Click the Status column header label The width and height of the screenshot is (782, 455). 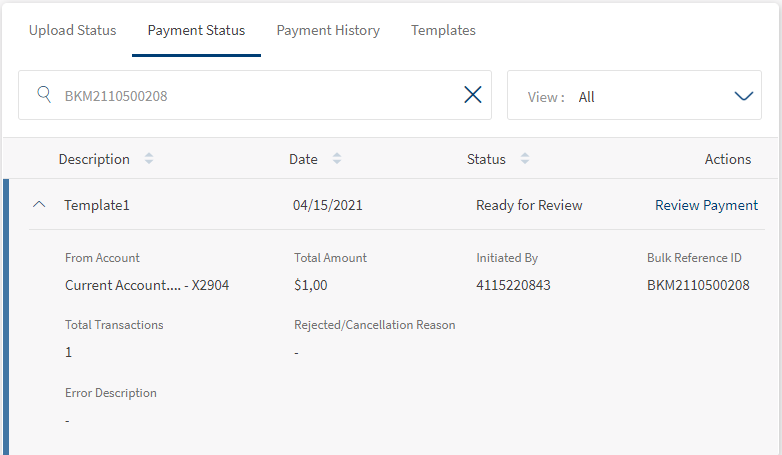pos(486,159)
